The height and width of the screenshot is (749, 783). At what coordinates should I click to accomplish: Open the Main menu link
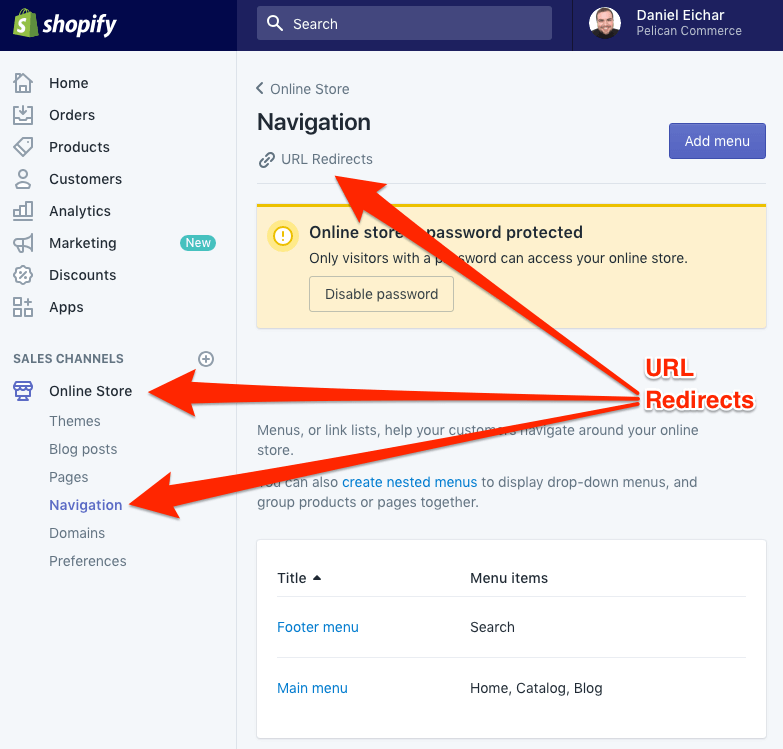point(312,688)
